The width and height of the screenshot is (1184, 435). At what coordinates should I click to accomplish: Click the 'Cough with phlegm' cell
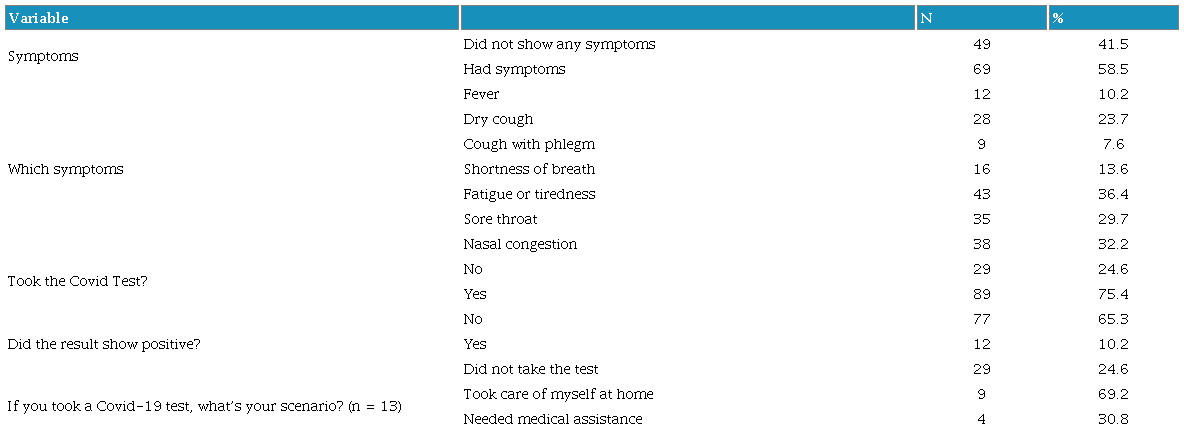(529, 144)
